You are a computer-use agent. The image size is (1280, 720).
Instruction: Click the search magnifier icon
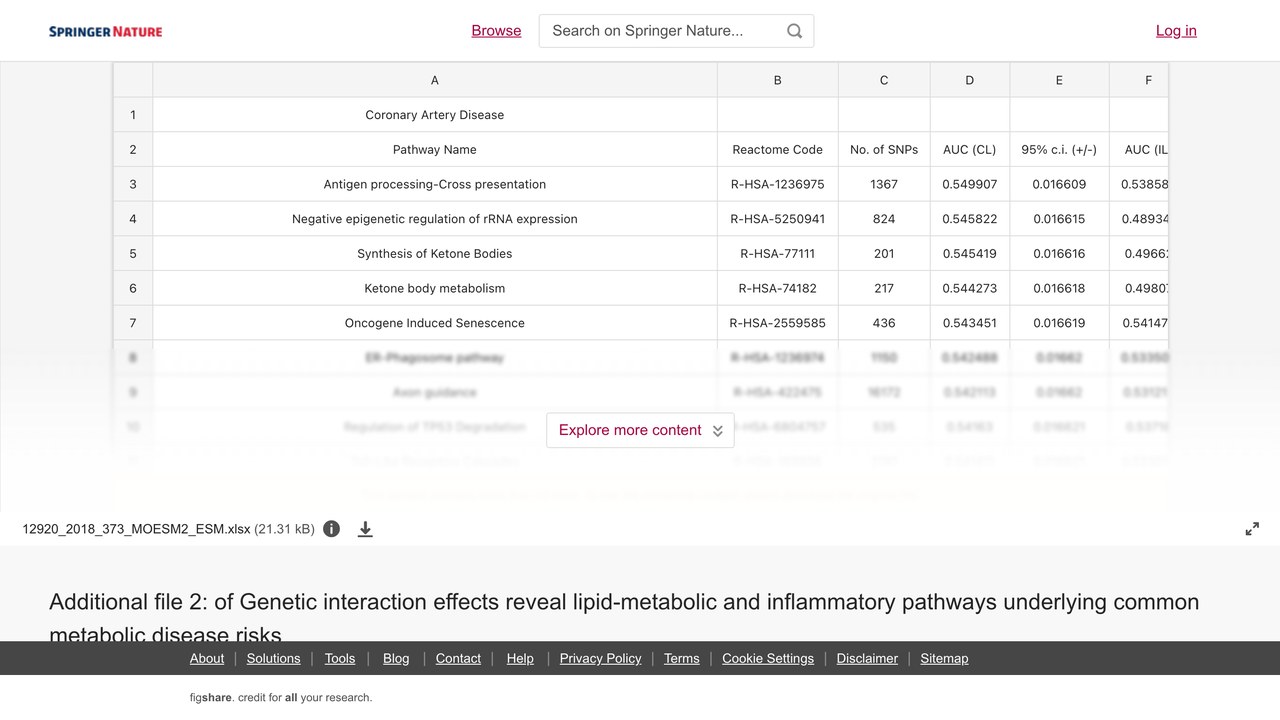click(794, 31)
